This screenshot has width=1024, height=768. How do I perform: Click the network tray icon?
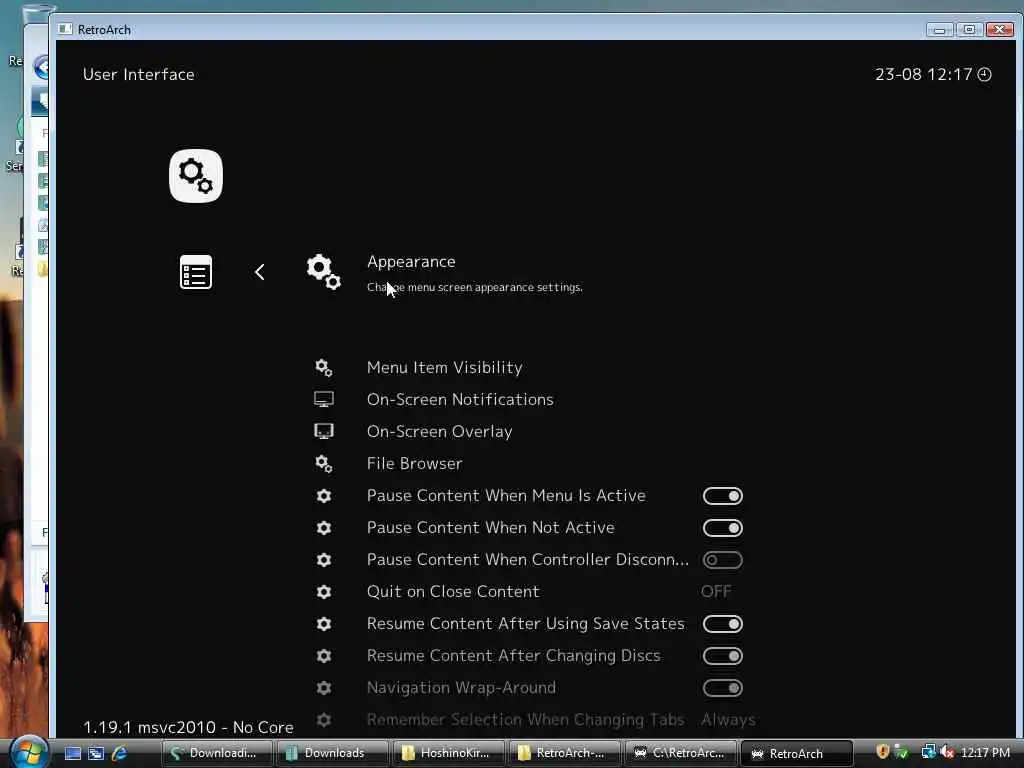pos(928,752)
